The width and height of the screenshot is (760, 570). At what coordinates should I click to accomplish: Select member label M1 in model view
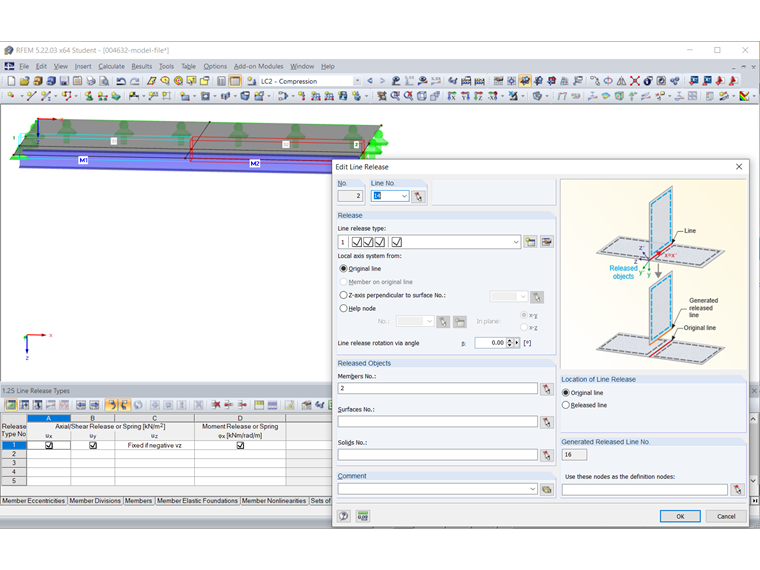[83, 160]
